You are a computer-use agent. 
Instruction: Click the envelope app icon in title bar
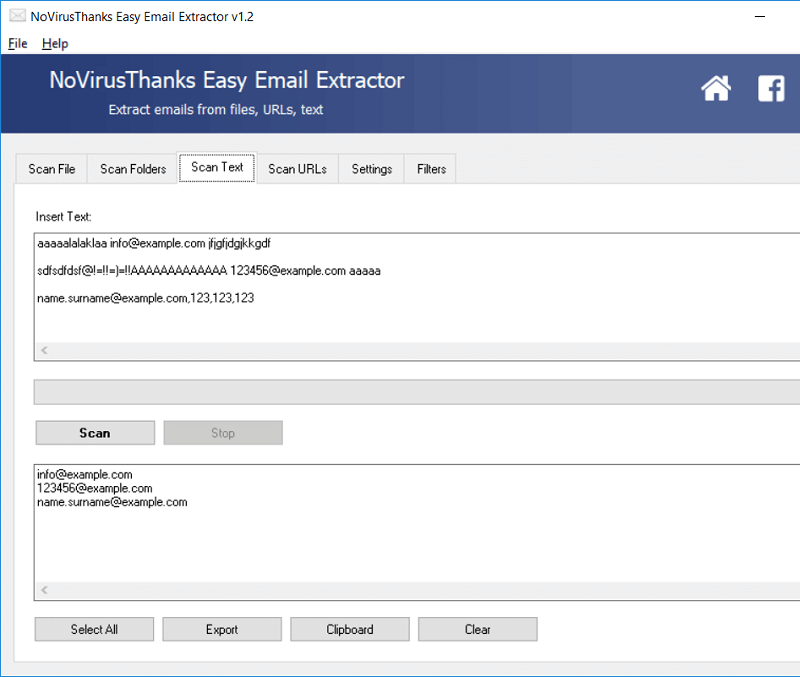coord(17,16)
